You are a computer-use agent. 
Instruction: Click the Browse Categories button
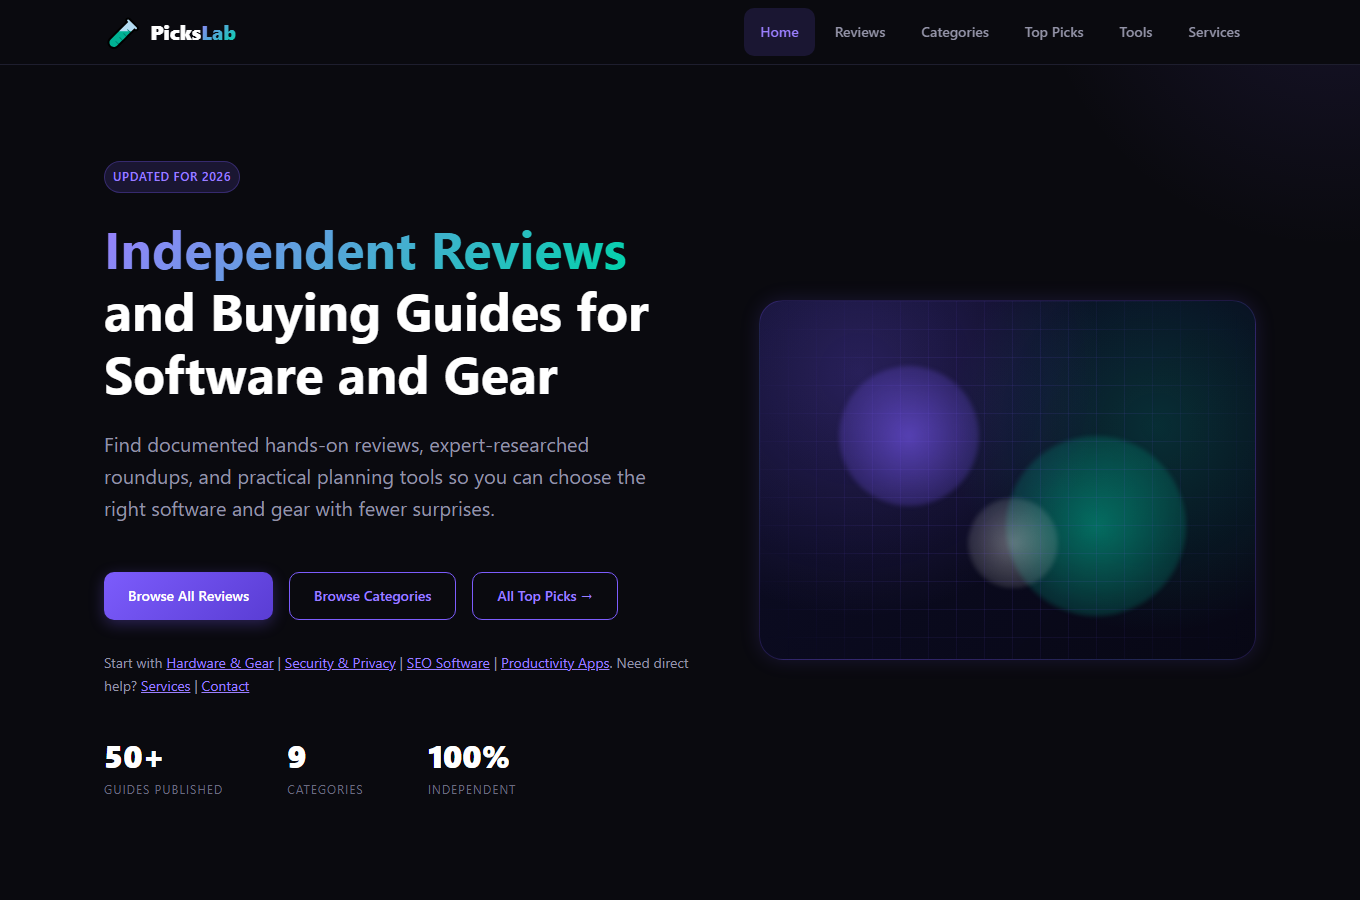[x=372, y=596]
